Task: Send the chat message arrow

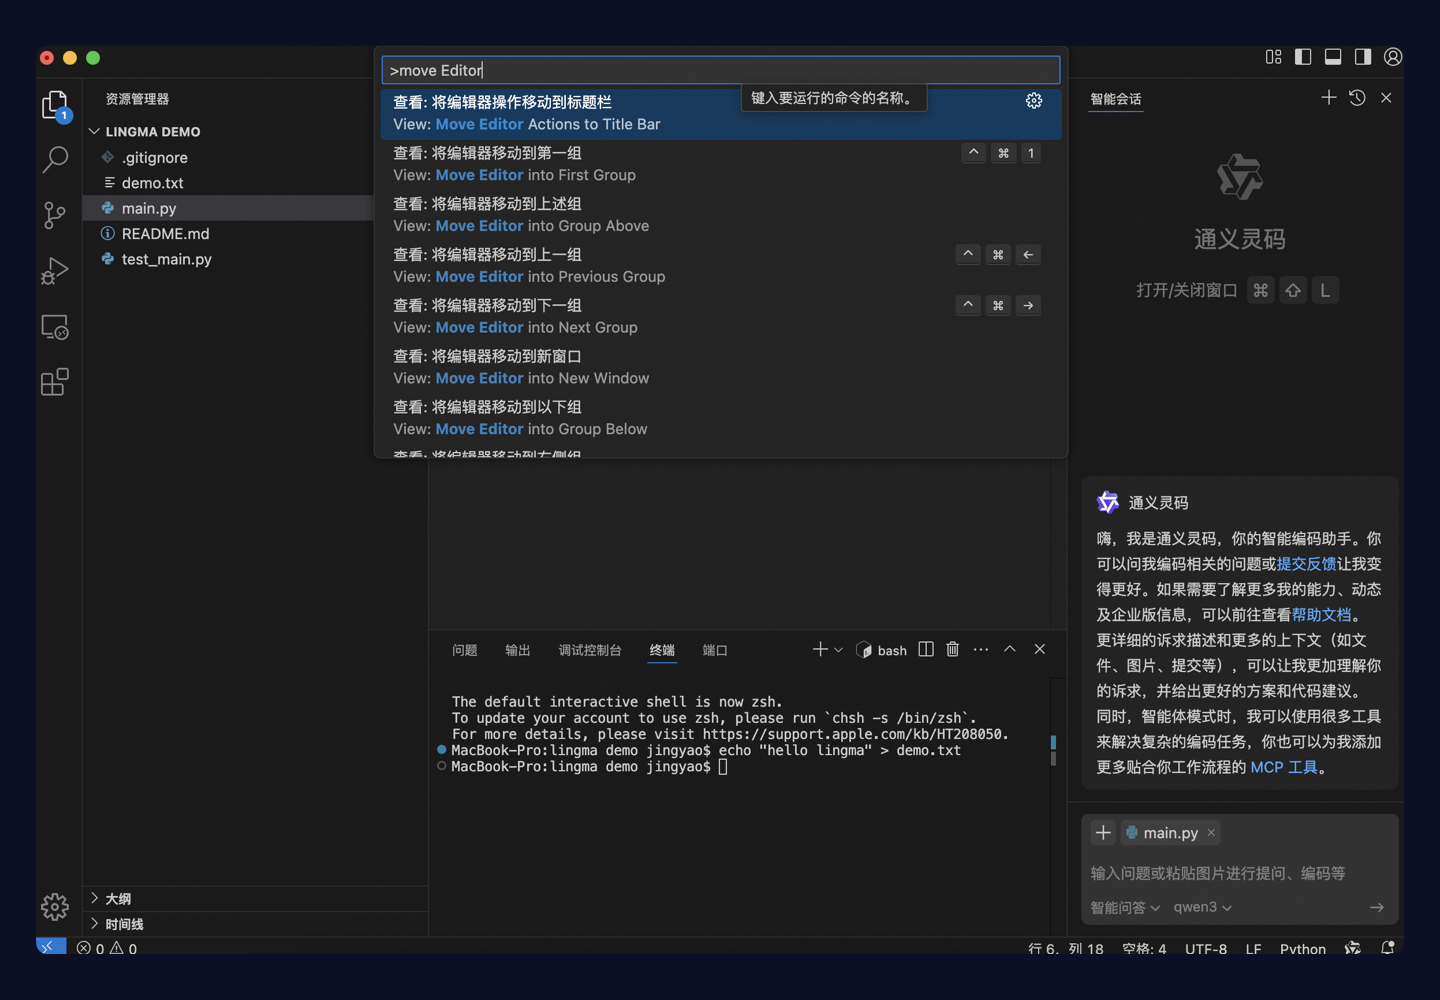Action: click(x=1377, y=907)
